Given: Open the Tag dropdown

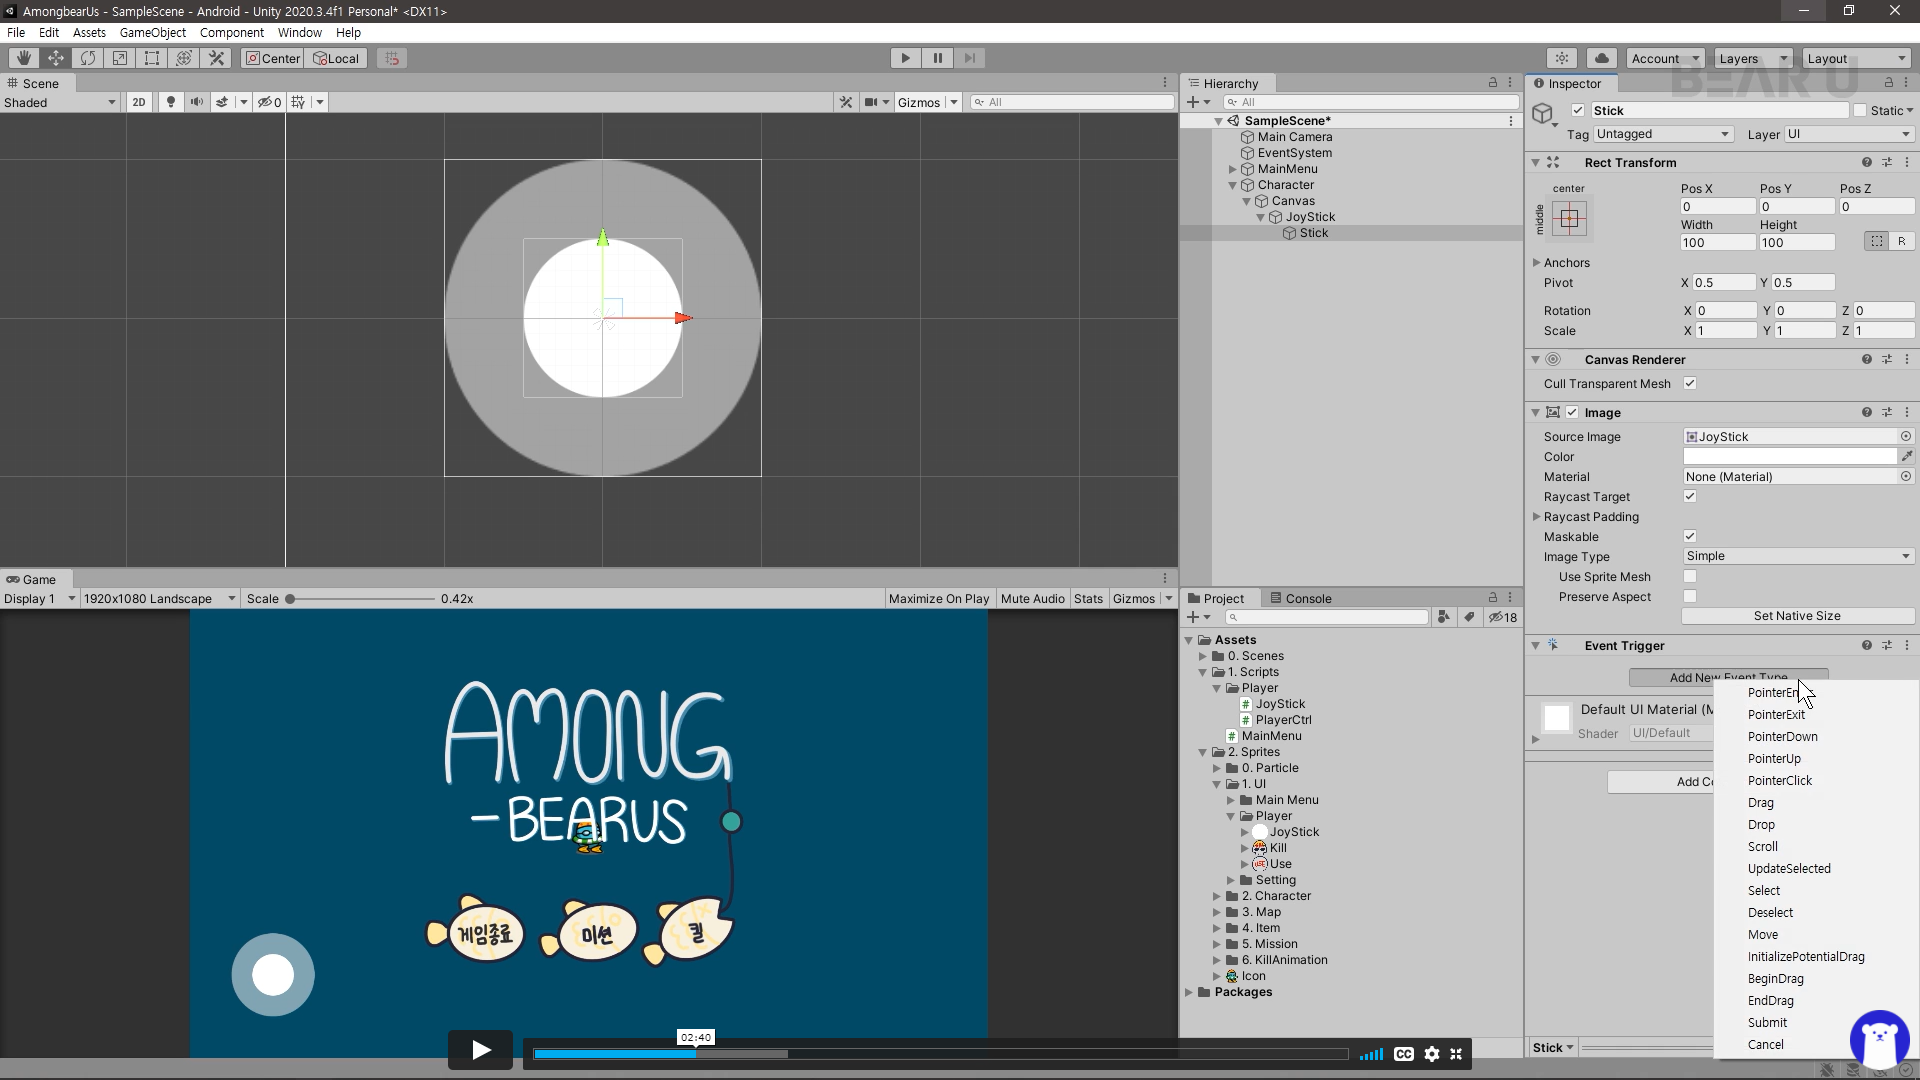Looking at the screenshot, I should 1663,134.
